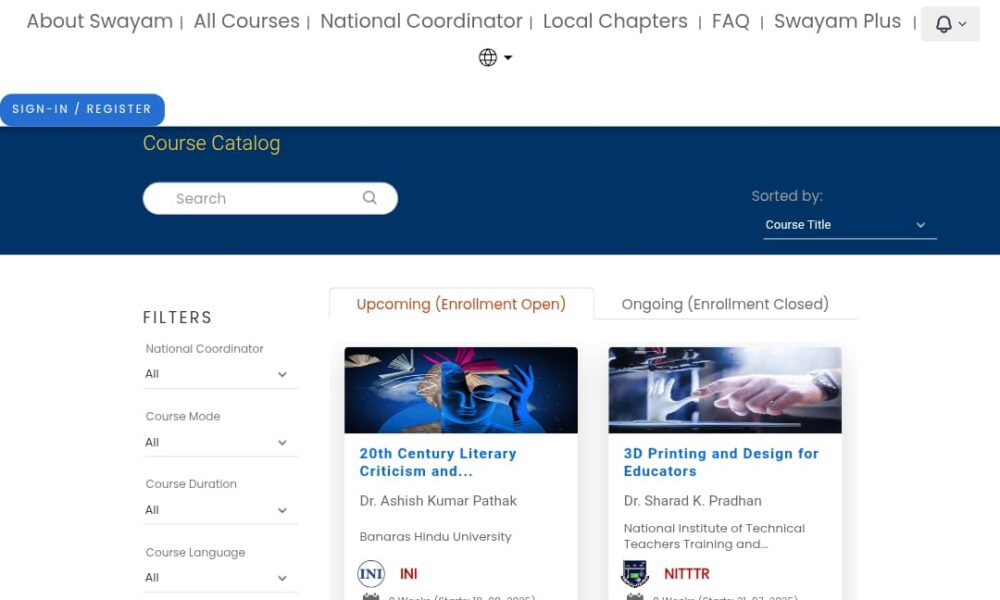The height and width of the screenshot is (600, 1000).
Task: Open the Swayam Plus menu link
Action: point(837,21)
